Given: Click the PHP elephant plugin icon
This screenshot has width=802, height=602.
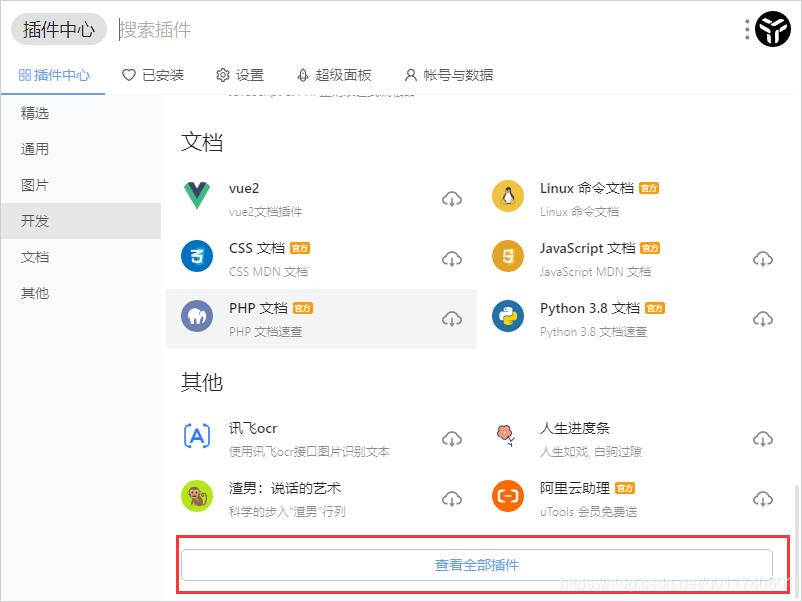Looking at the screenshot, I should click(x=197, y=316).
